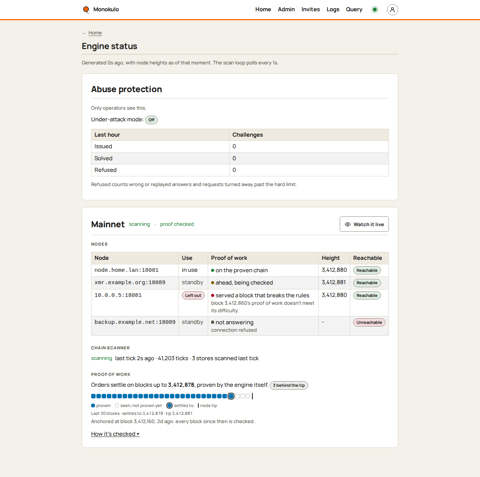Screen dimensions: 480x477
Task: Click the large 'settled to' marker on block strip
Action: click(x=231, y=396)
